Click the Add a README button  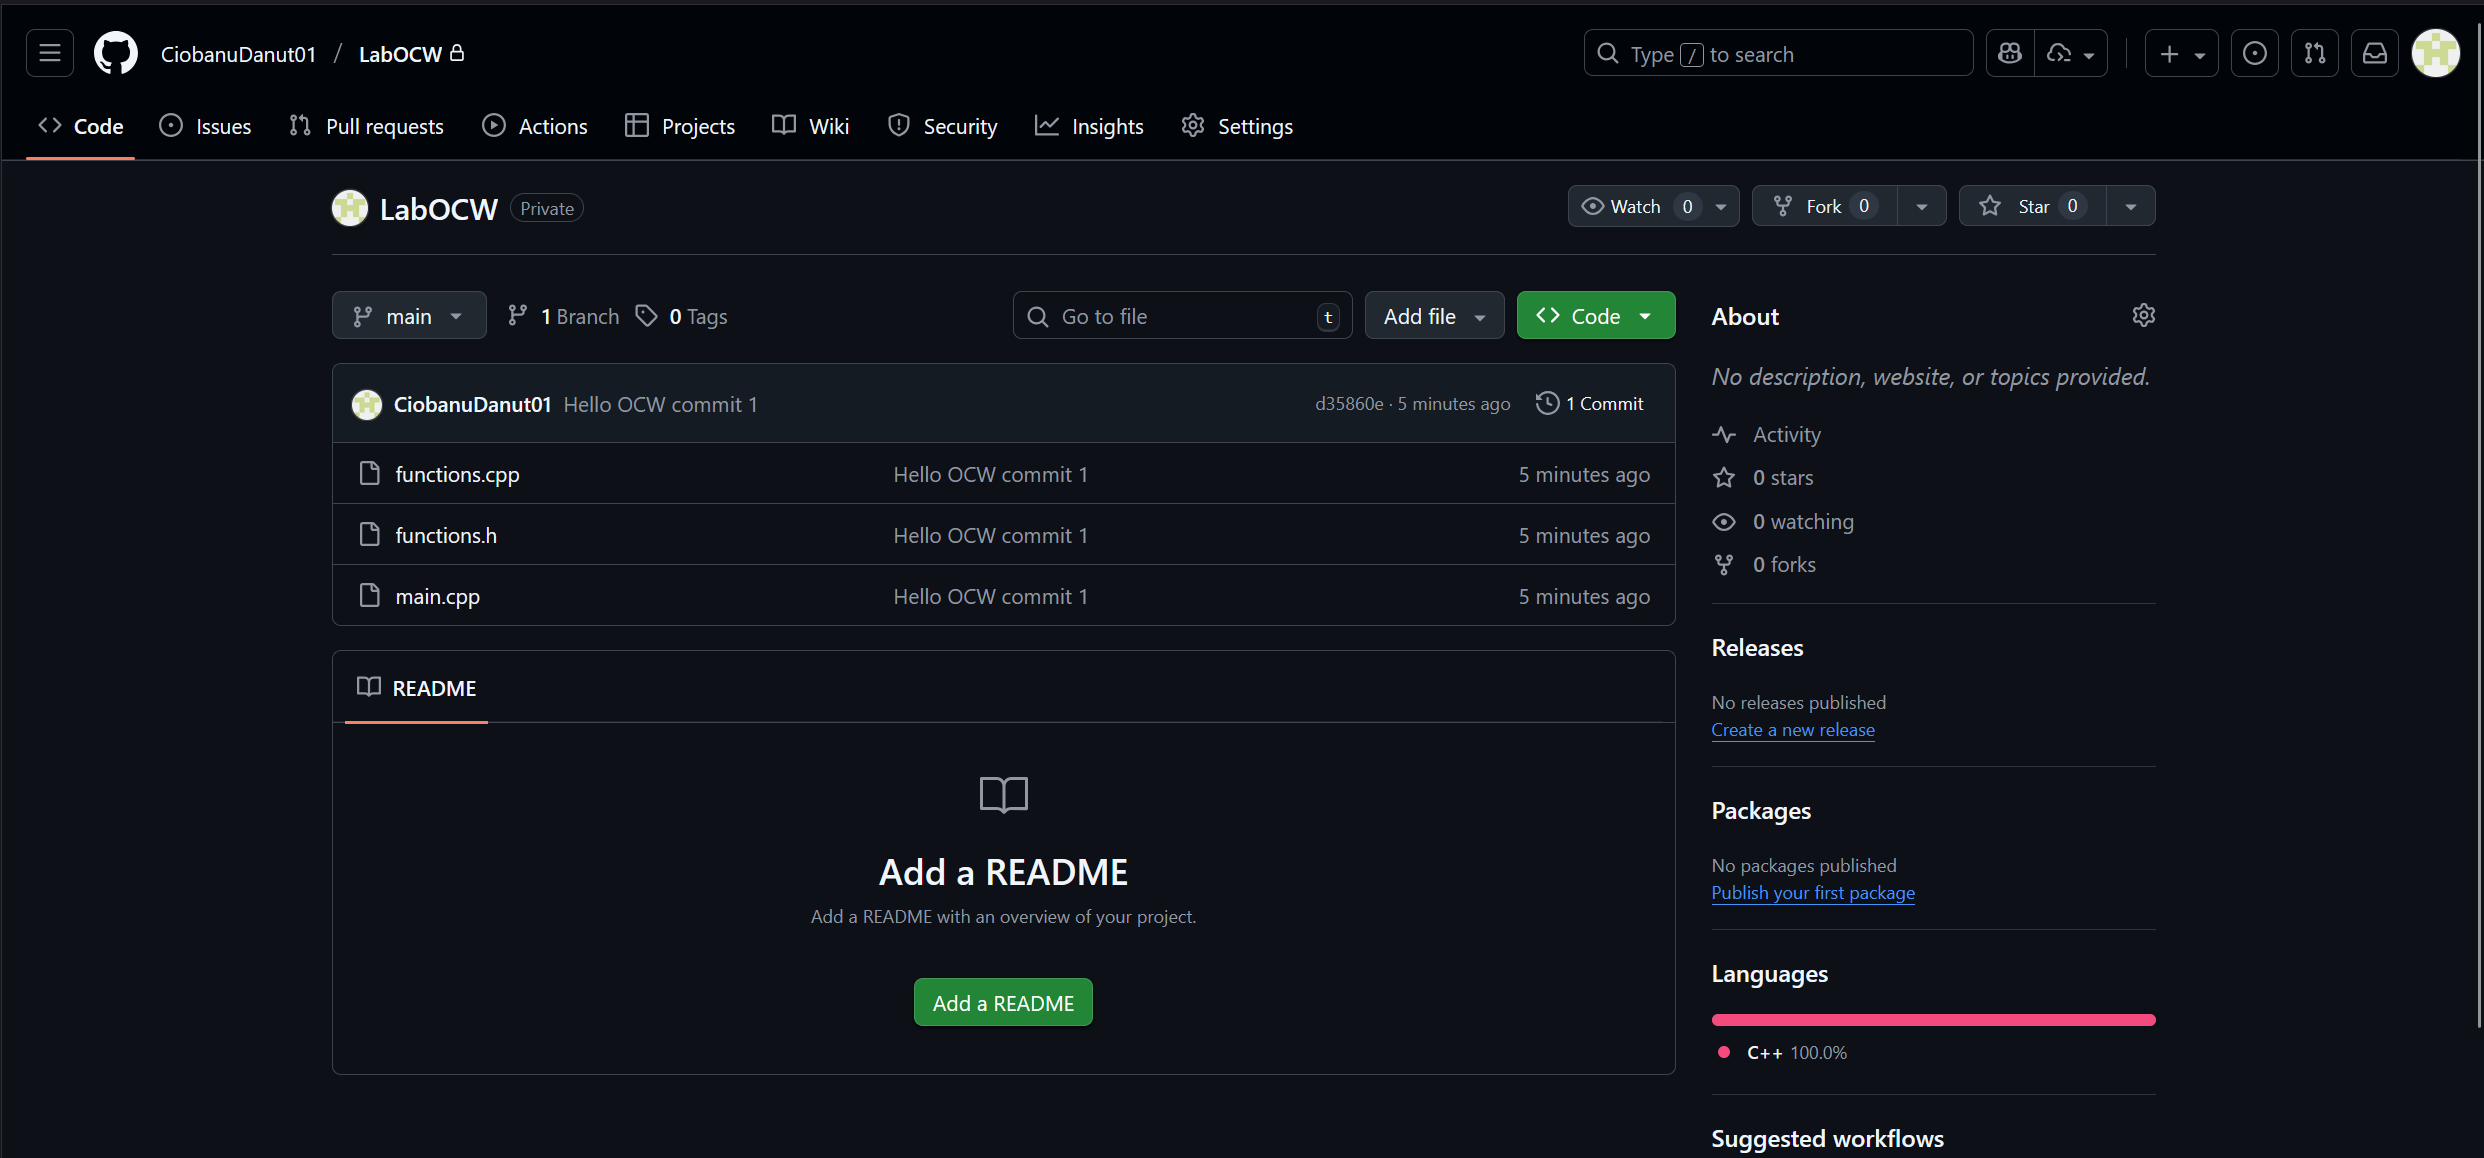click(x=1003, y=1003)
